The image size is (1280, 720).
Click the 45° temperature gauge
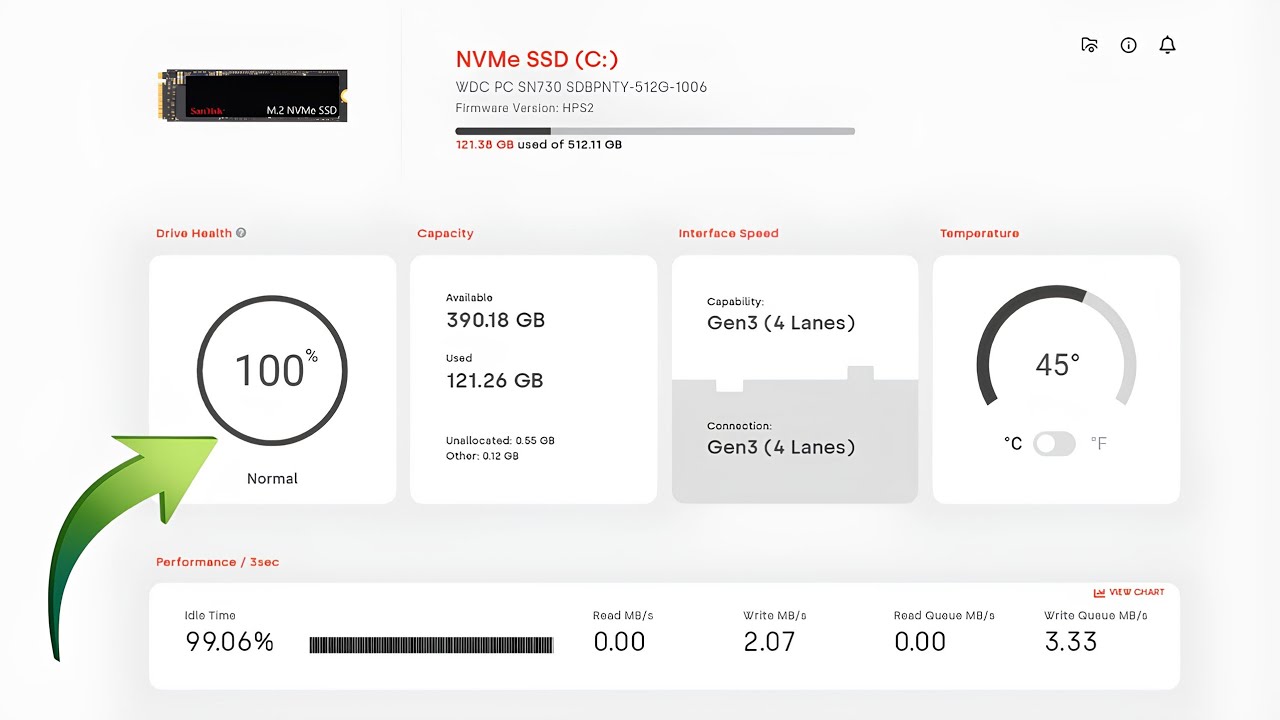tap(1056, 348)
